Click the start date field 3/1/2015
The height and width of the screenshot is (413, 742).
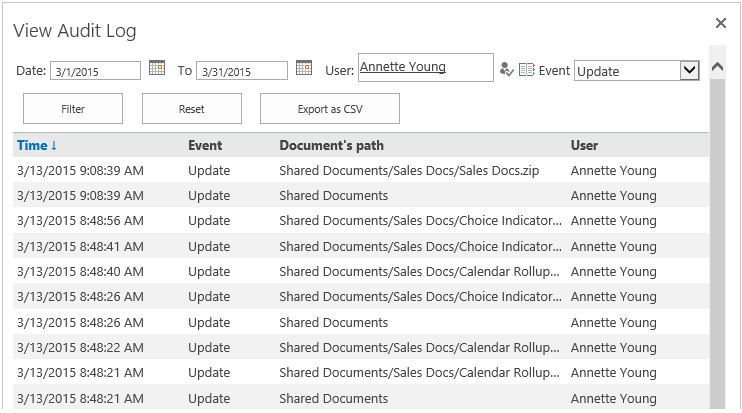click(x=95, y=71)
